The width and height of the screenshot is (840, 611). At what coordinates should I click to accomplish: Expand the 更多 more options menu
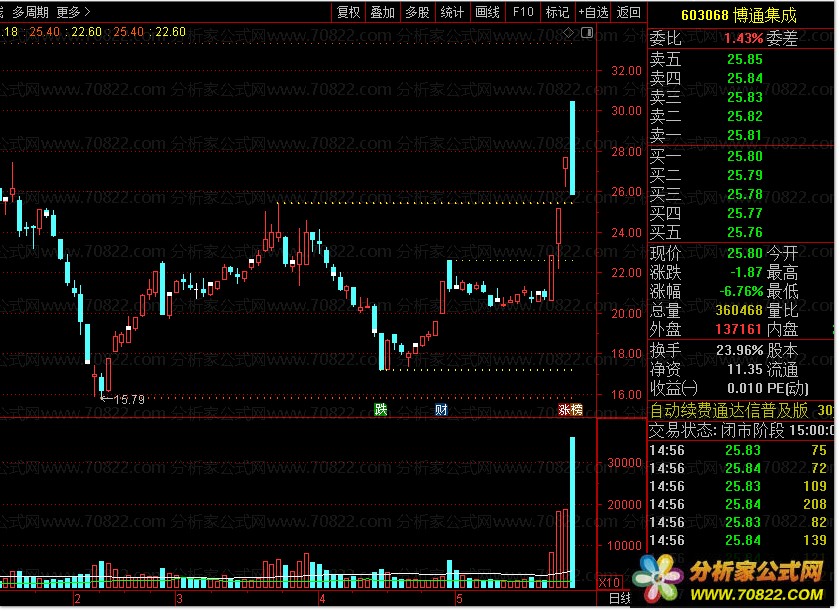(73, 12)
